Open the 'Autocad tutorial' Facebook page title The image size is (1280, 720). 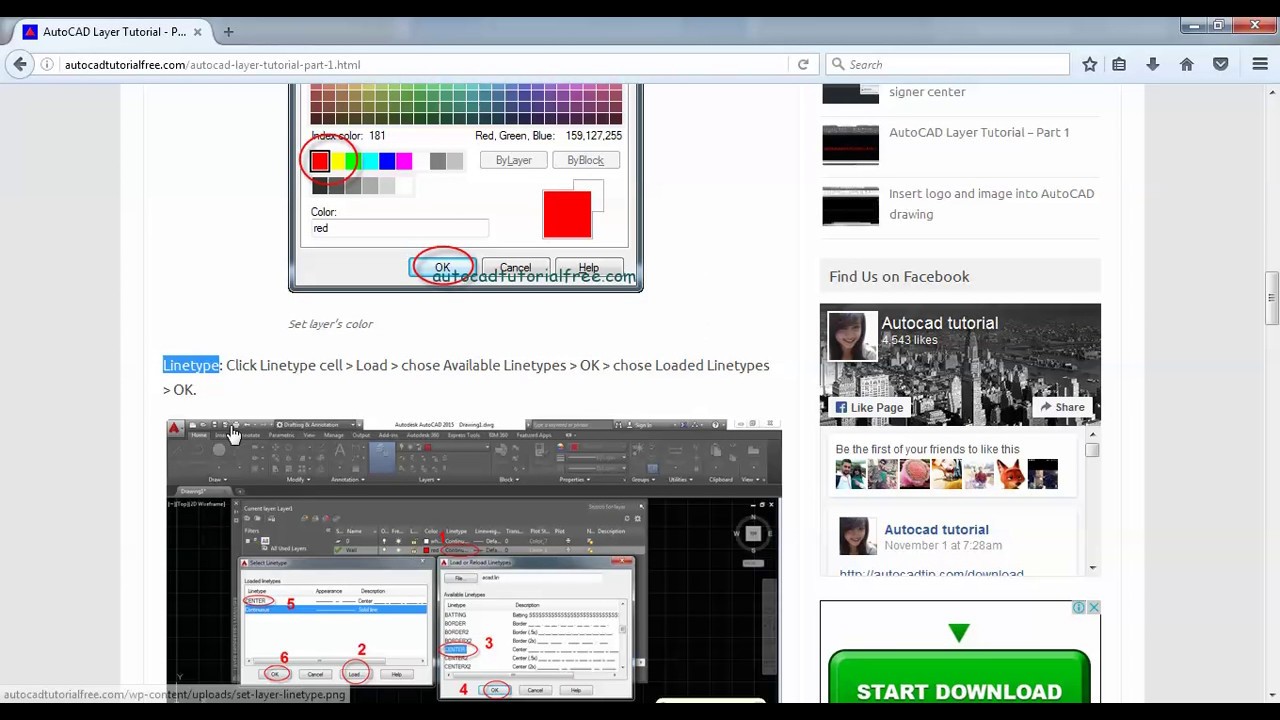coord(939,323)
